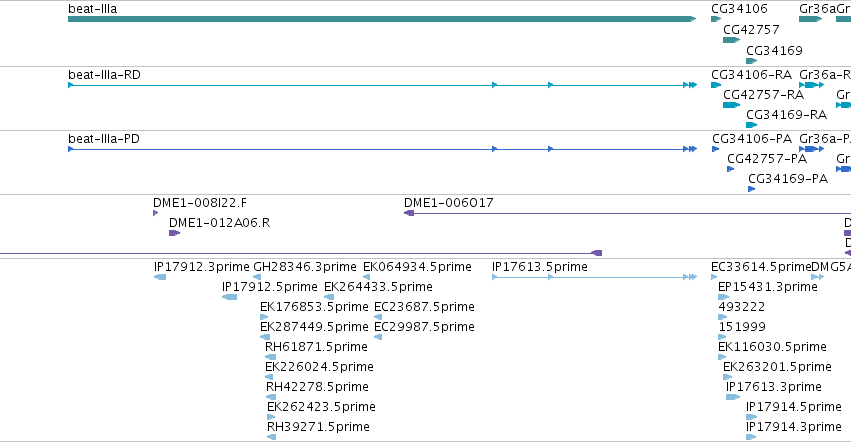Select the IP17914.3prime label
Screen dimensions: 851x442
[793, 427]
